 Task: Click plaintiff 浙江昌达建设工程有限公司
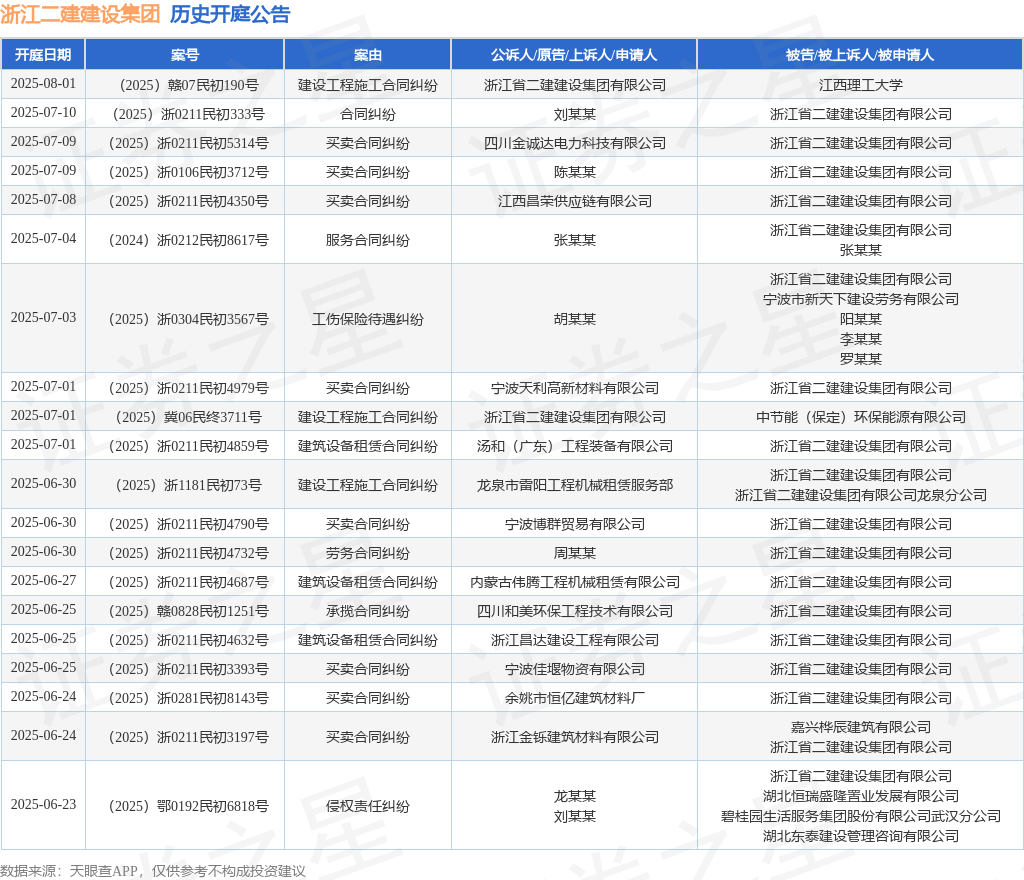tap(575, 640)
